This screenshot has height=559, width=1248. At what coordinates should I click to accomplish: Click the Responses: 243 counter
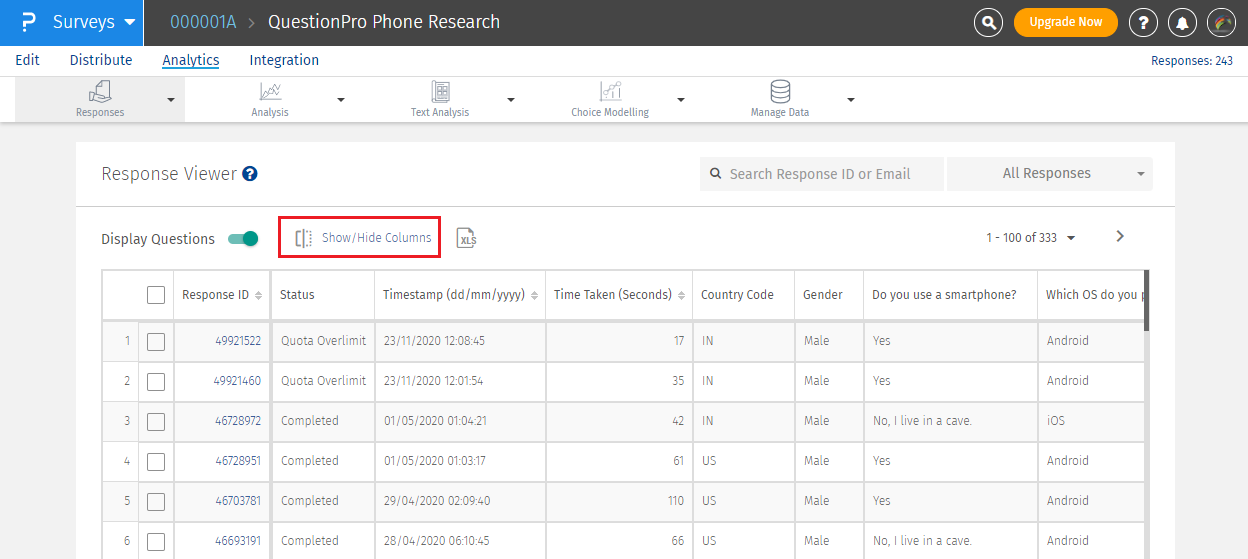click(x=1192, y=61)
